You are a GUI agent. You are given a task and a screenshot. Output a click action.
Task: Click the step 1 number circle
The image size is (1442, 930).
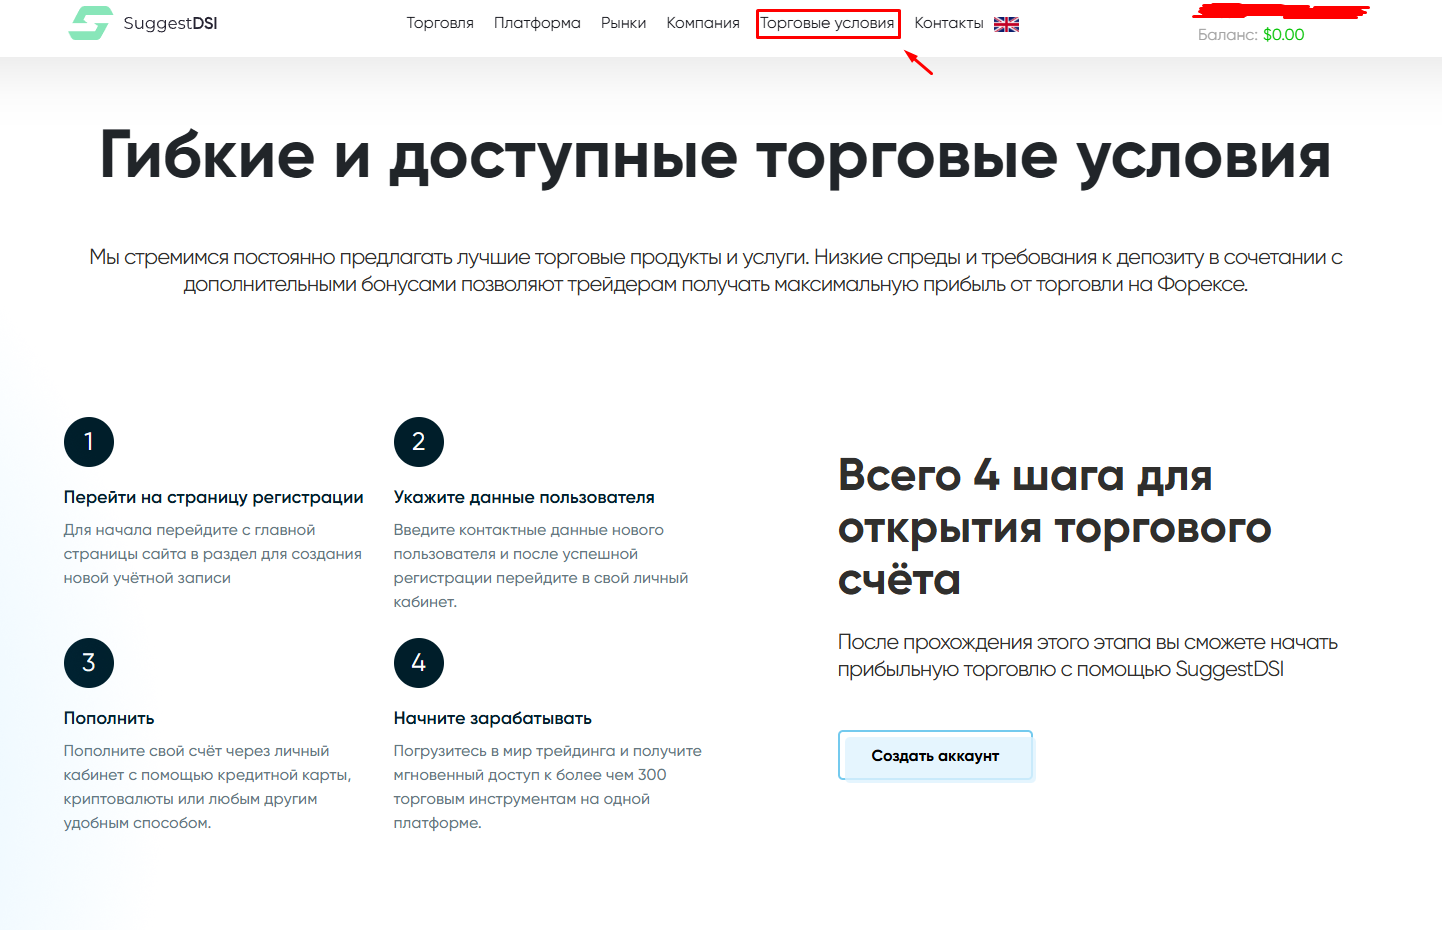coord(89,442)
